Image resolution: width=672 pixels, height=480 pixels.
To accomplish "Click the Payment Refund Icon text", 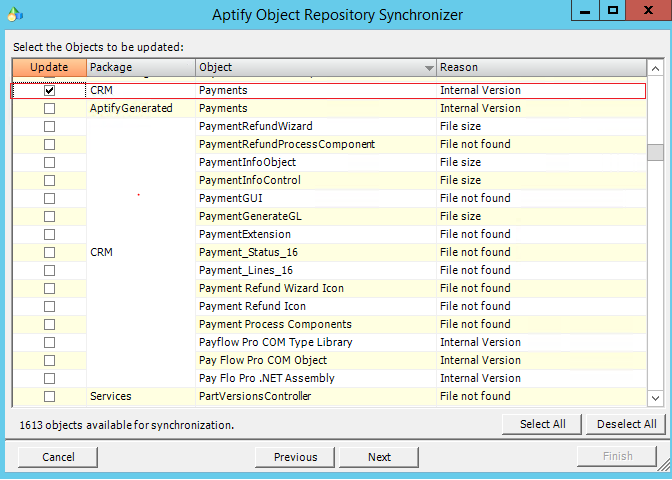I will 252,306.
